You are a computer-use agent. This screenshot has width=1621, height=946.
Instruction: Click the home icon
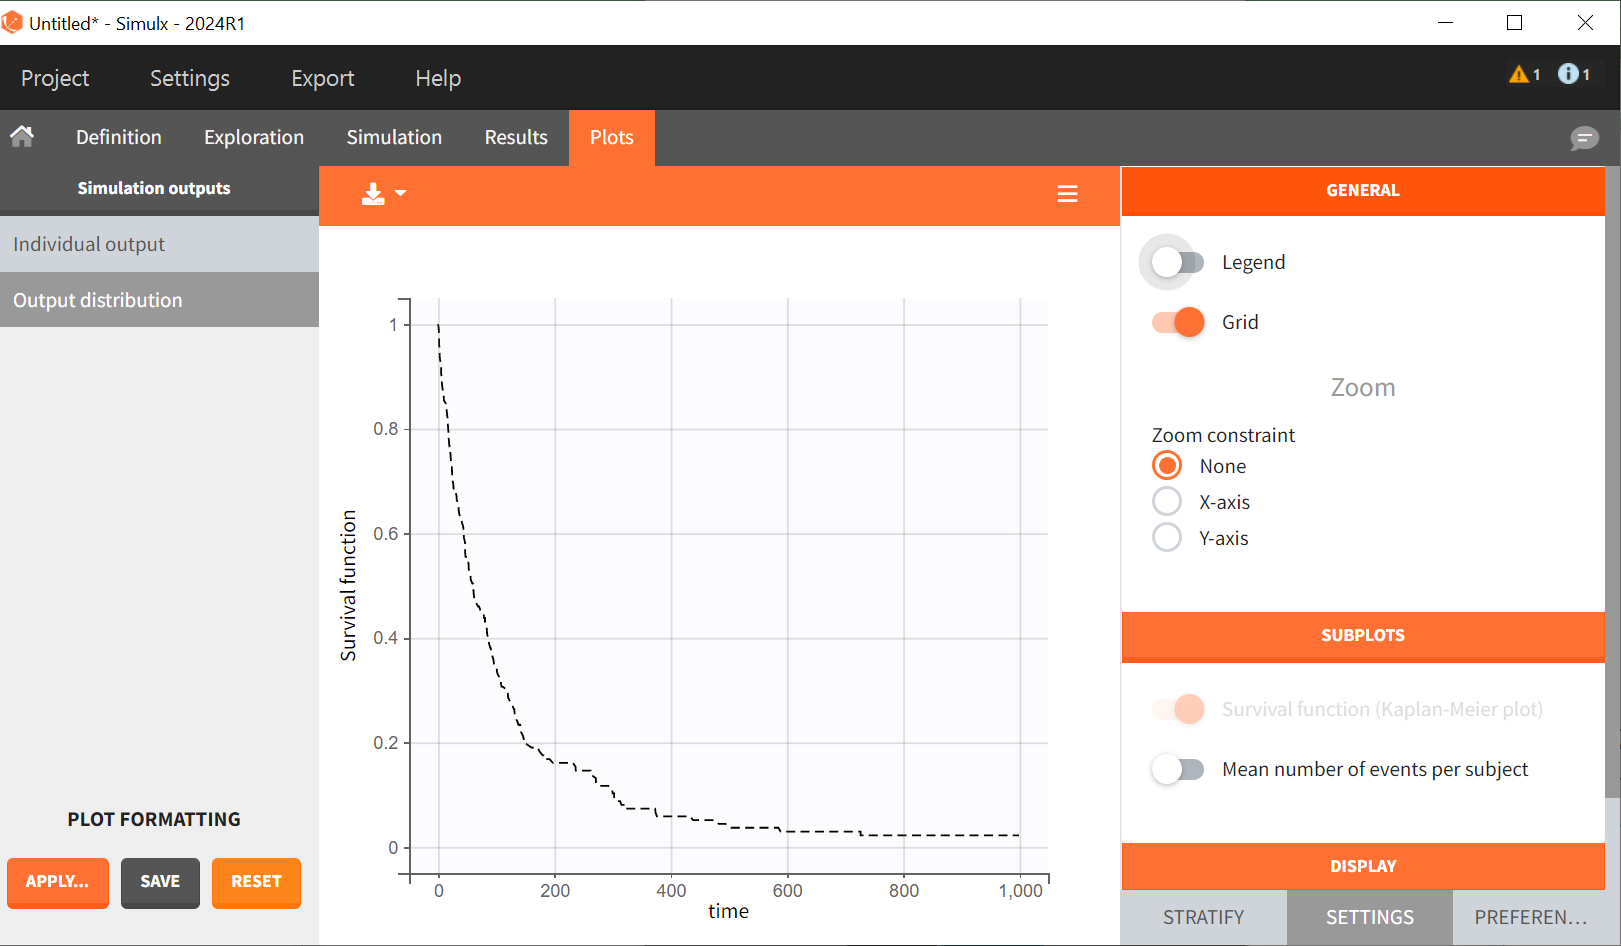coord(22,137)
